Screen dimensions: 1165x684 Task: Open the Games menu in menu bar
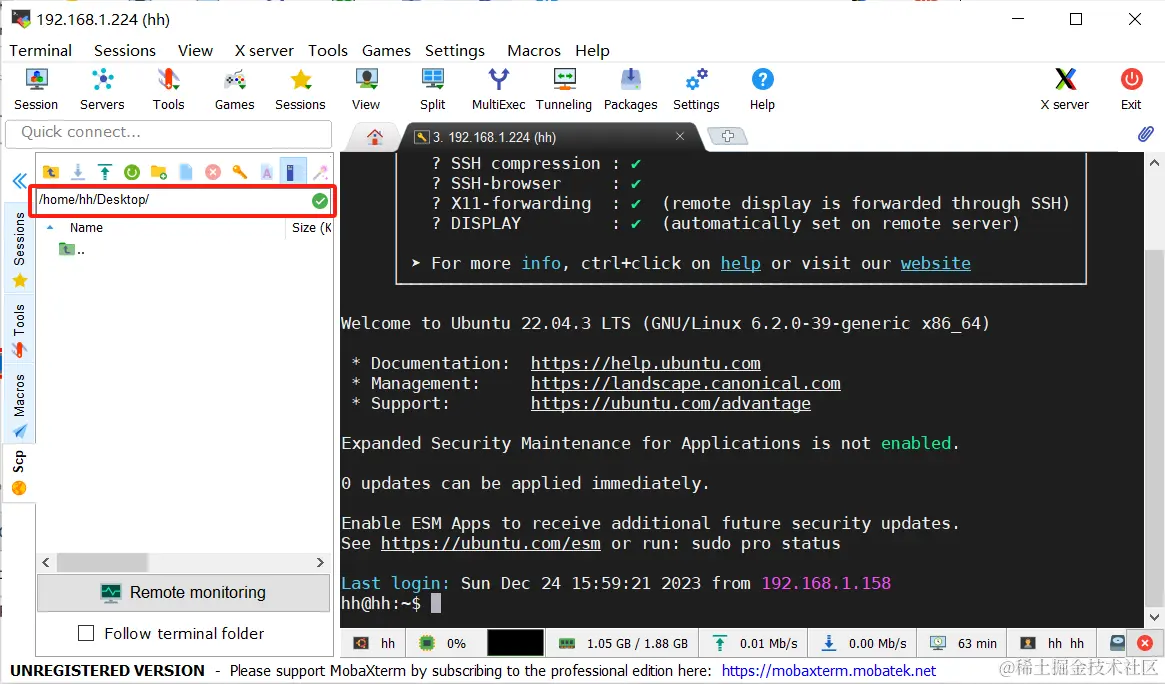coord(386,51)
